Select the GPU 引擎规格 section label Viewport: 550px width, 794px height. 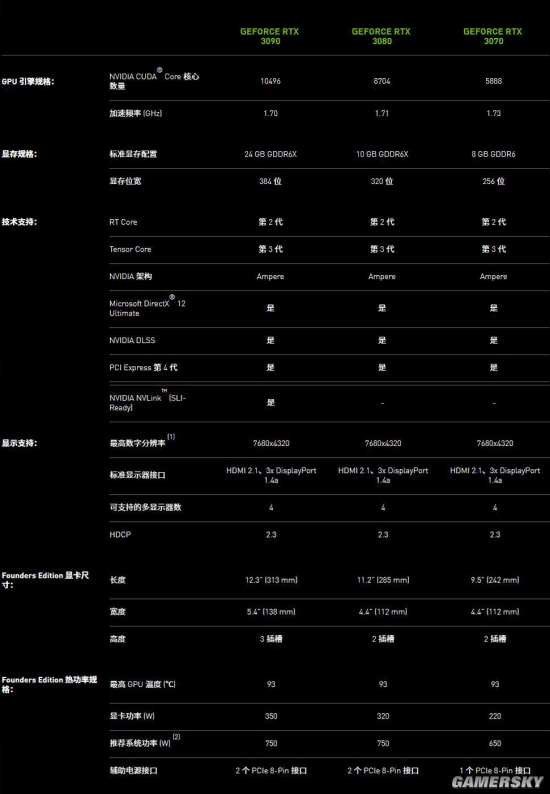[27, 81]
